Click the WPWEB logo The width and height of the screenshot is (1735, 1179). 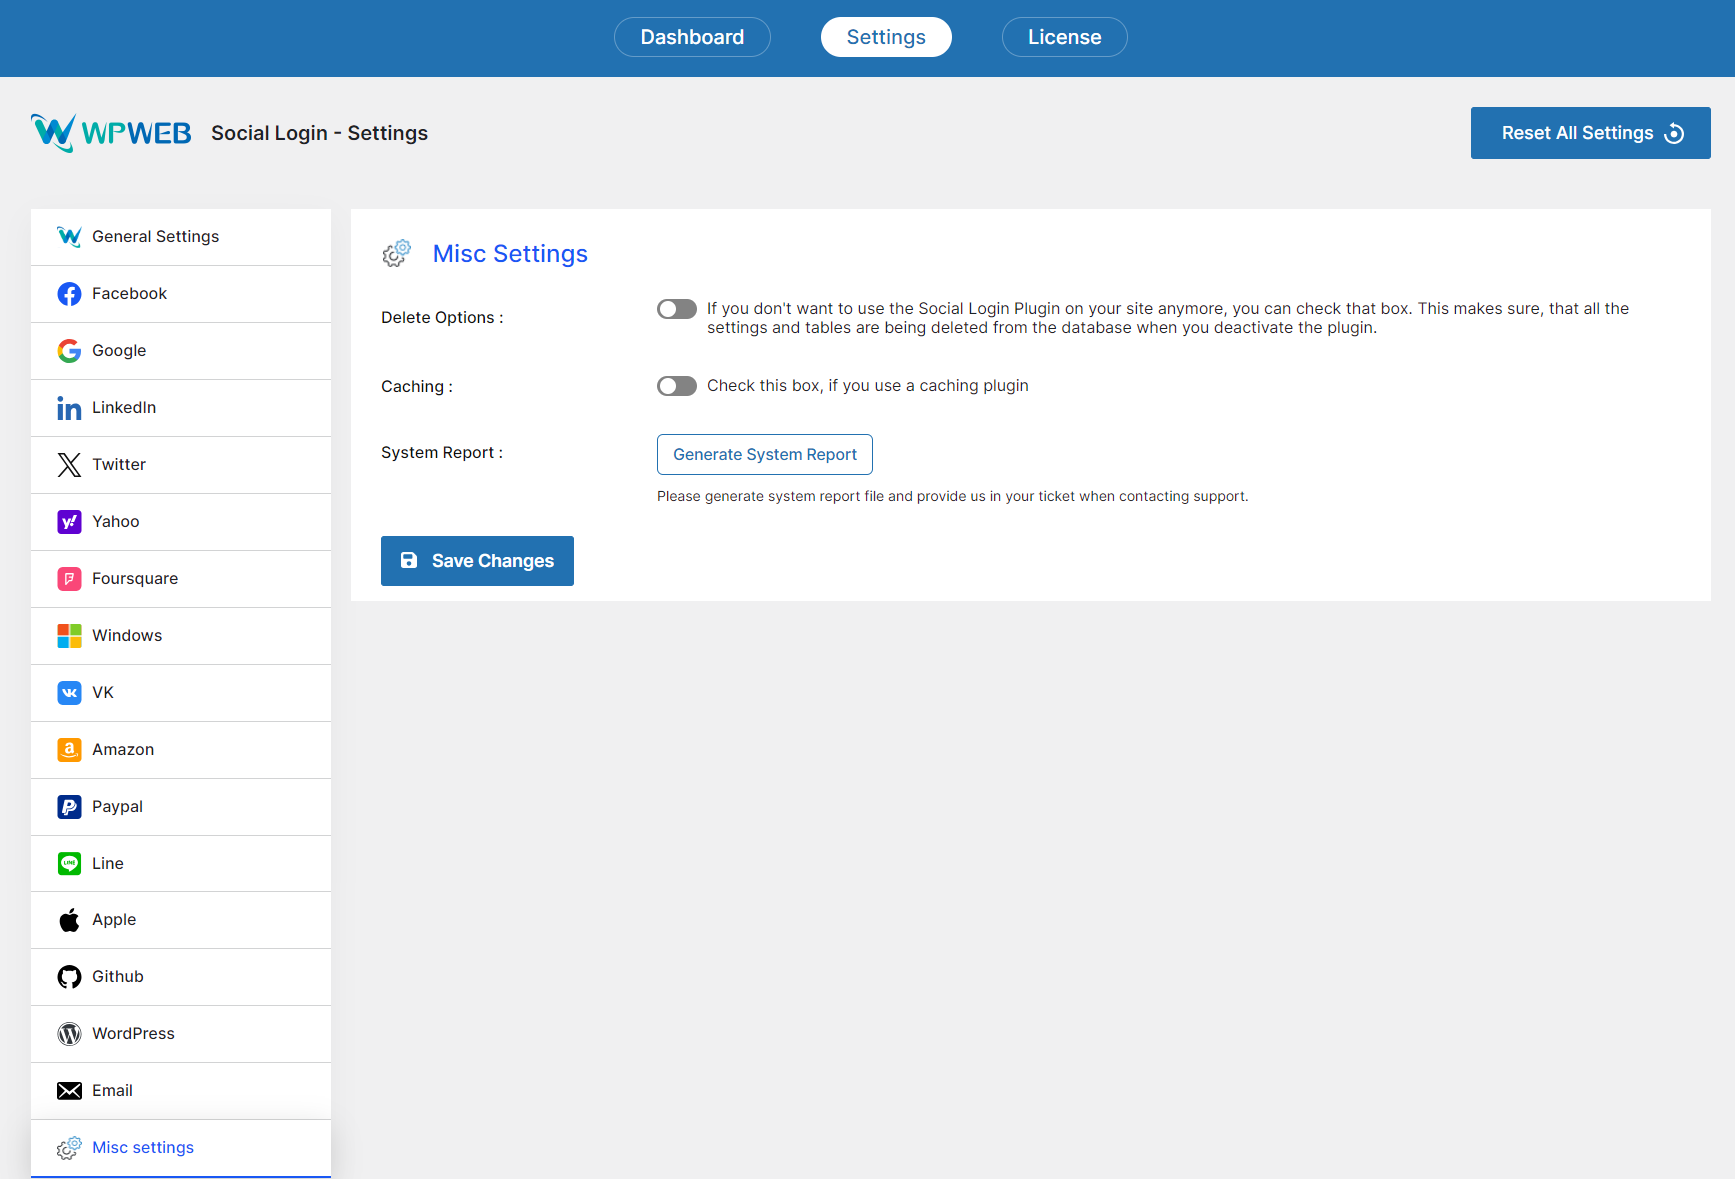pyautogui.click(x=111, y=133)
